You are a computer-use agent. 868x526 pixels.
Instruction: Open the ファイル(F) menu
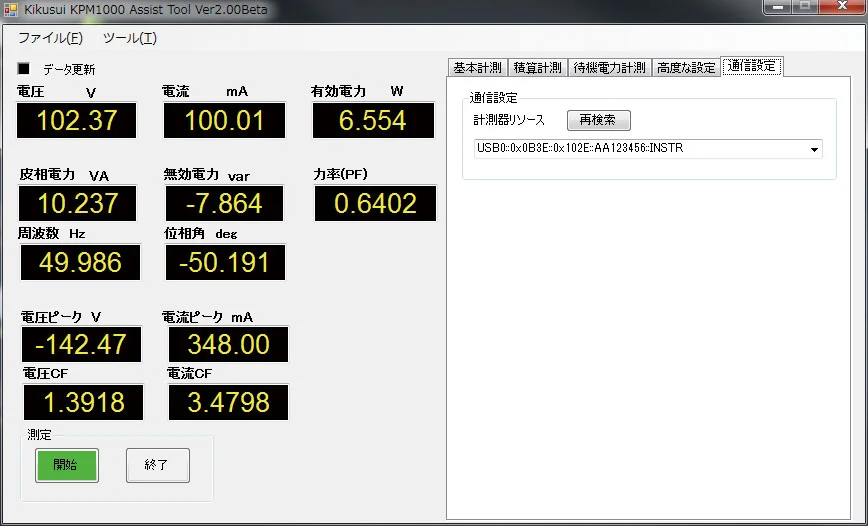point(50,38)
